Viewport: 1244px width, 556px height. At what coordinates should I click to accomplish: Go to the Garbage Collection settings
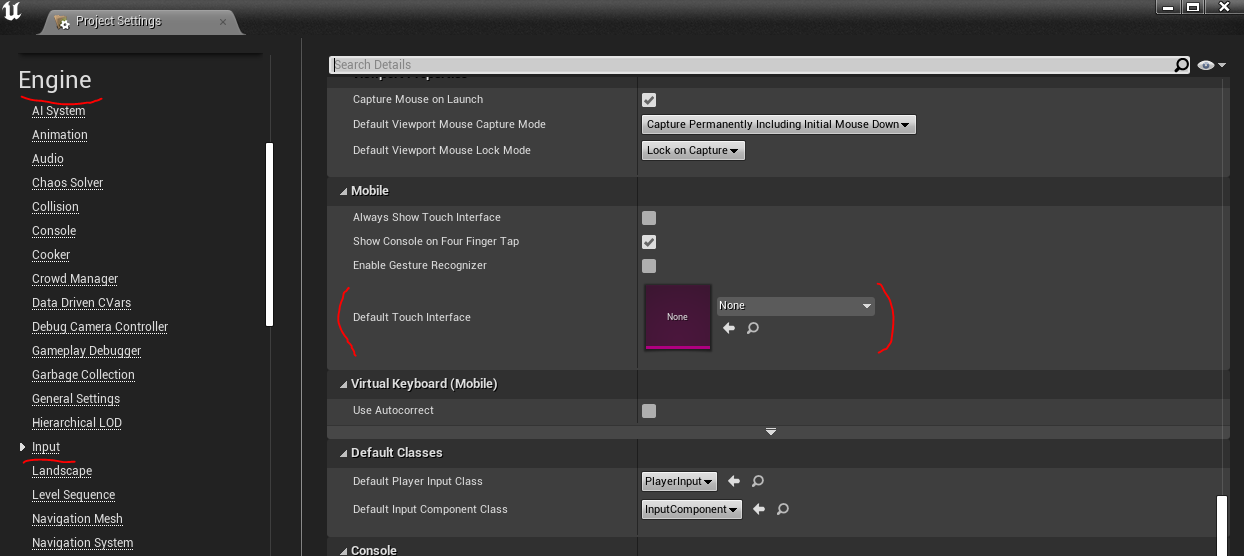(83, 375)
